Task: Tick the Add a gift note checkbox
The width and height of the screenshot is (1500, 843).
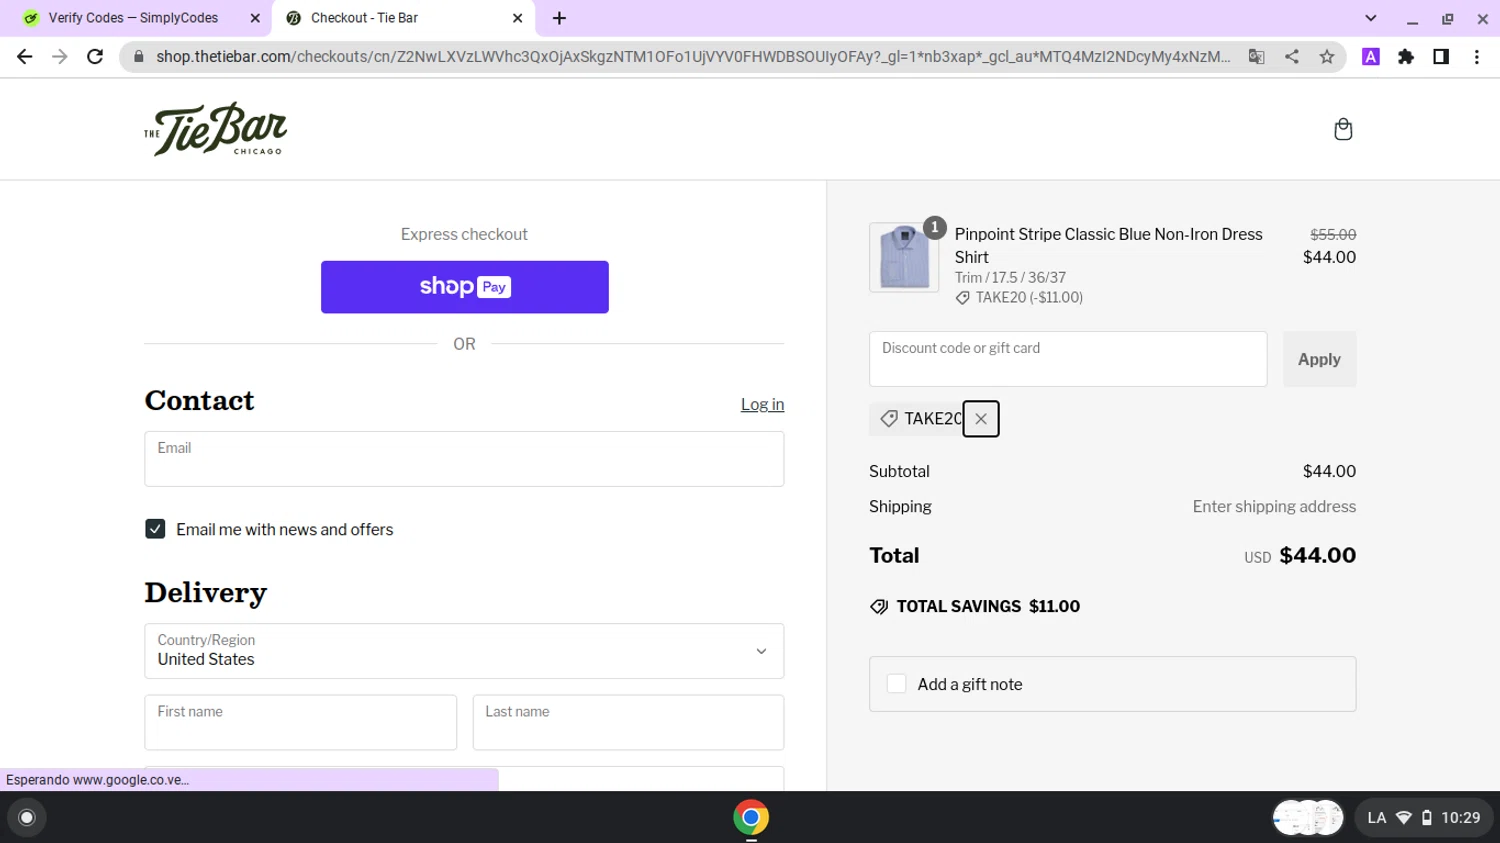Action: tap(896, 684)
